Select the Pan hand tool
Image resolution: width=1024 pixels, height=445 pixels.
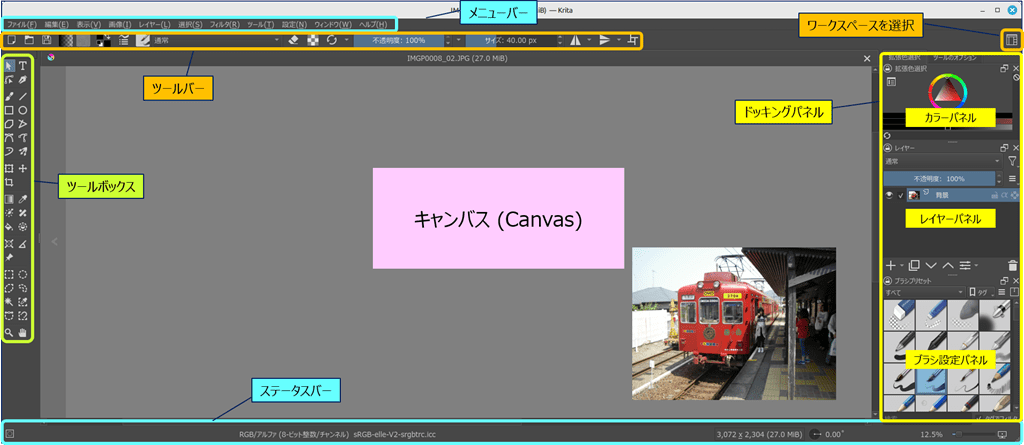click(x=23, y=331)
